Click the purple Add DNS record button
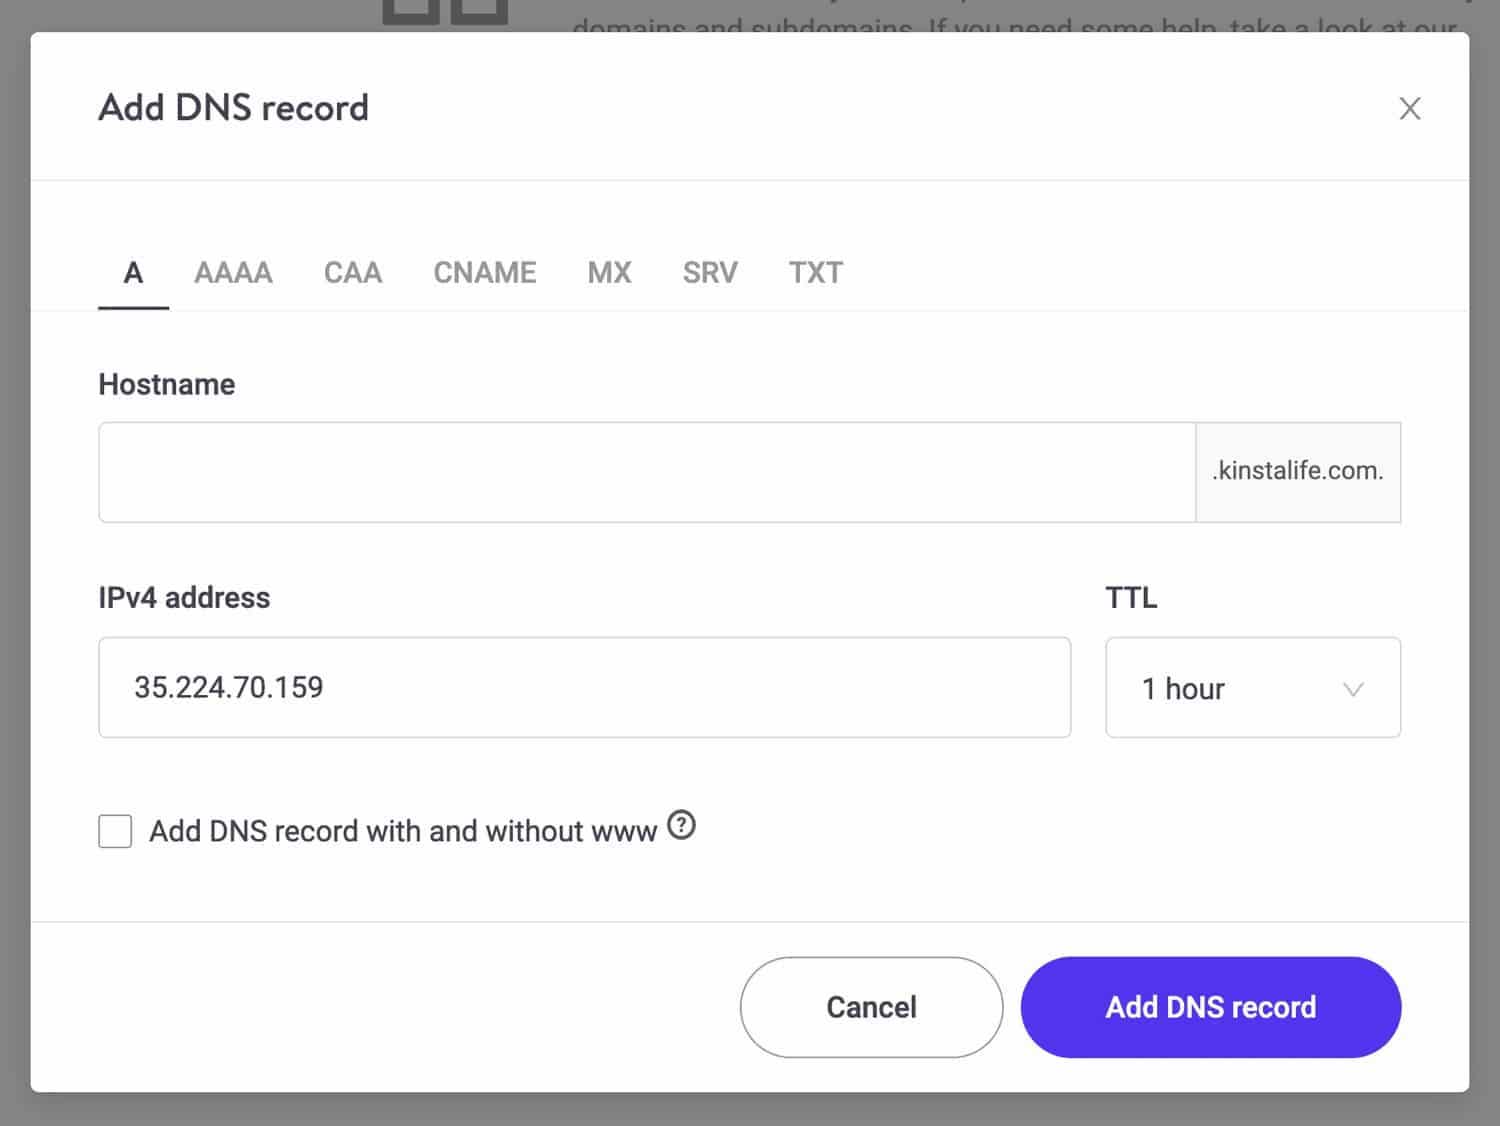Viewport: 1500px width, 1126px height. click(x=1210, y=1007)
